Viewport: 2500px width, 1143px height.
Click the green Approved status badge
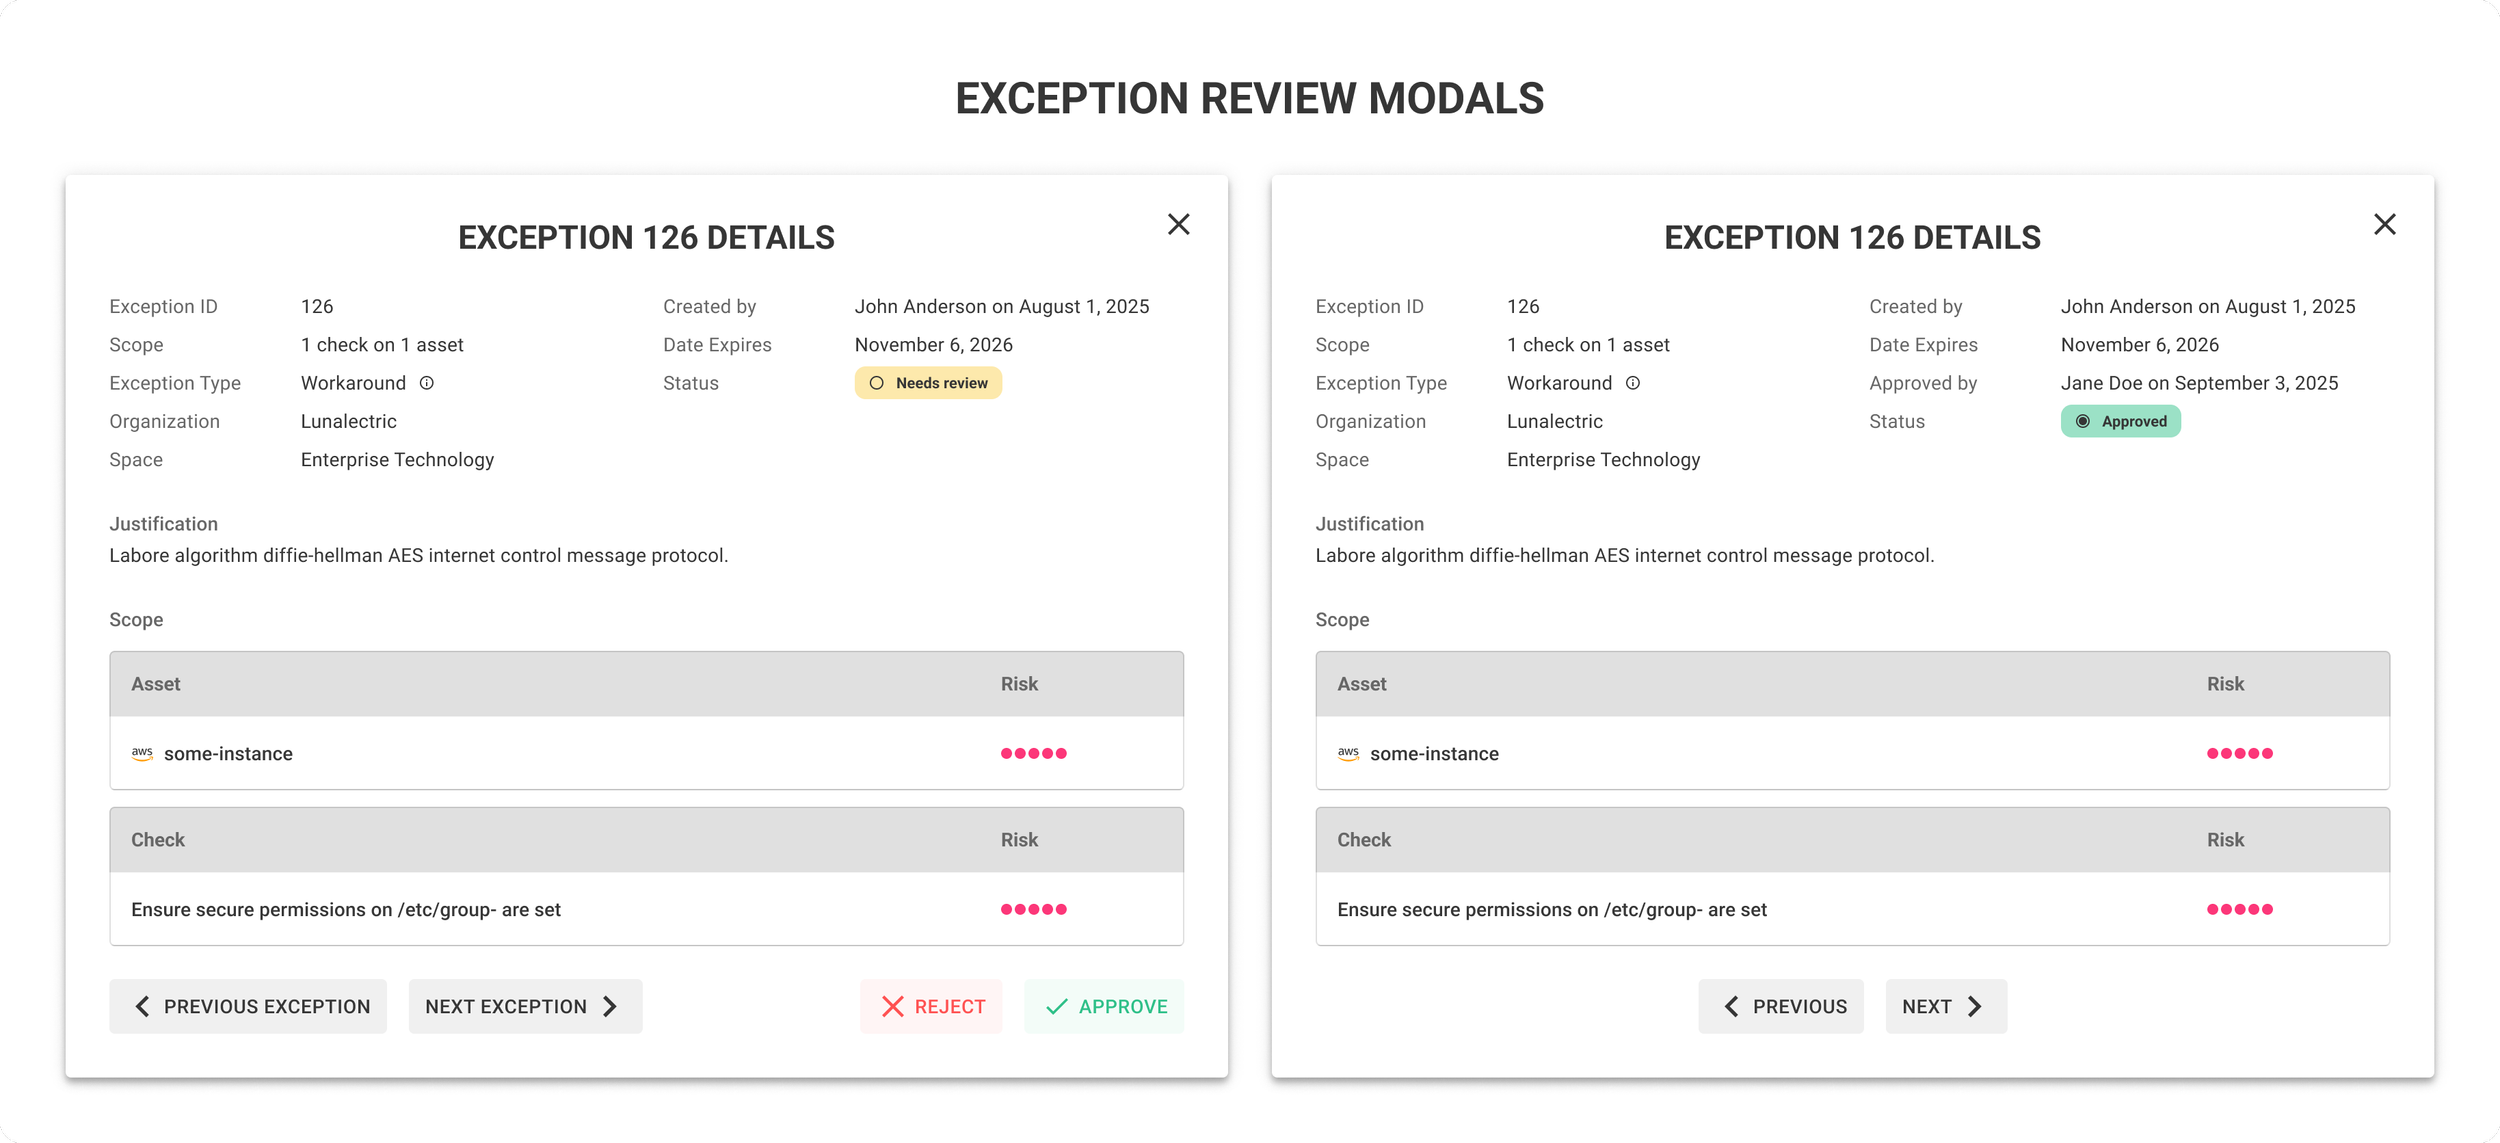coord(2120,421)
